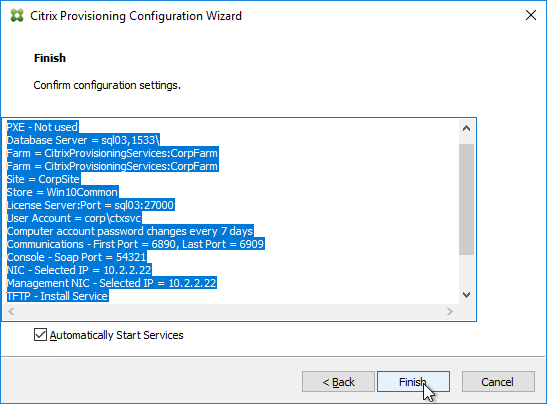This screenshot has height=404, width=547.
Task: Click the Citrix Provisioning app icon
Action: pos(17,16)
